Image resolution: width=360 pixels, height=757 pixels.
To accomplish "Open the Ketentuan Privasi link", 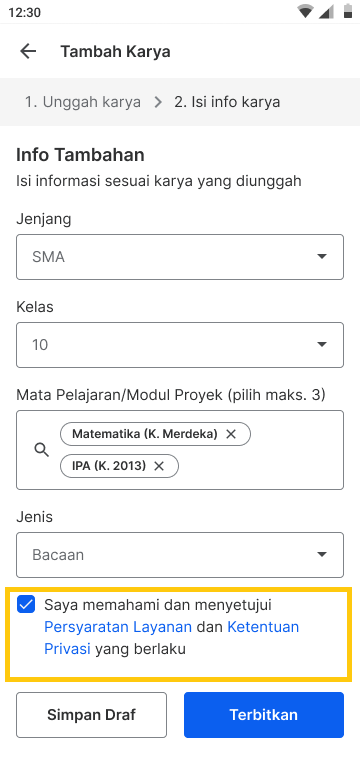I will tap(172, 638).
